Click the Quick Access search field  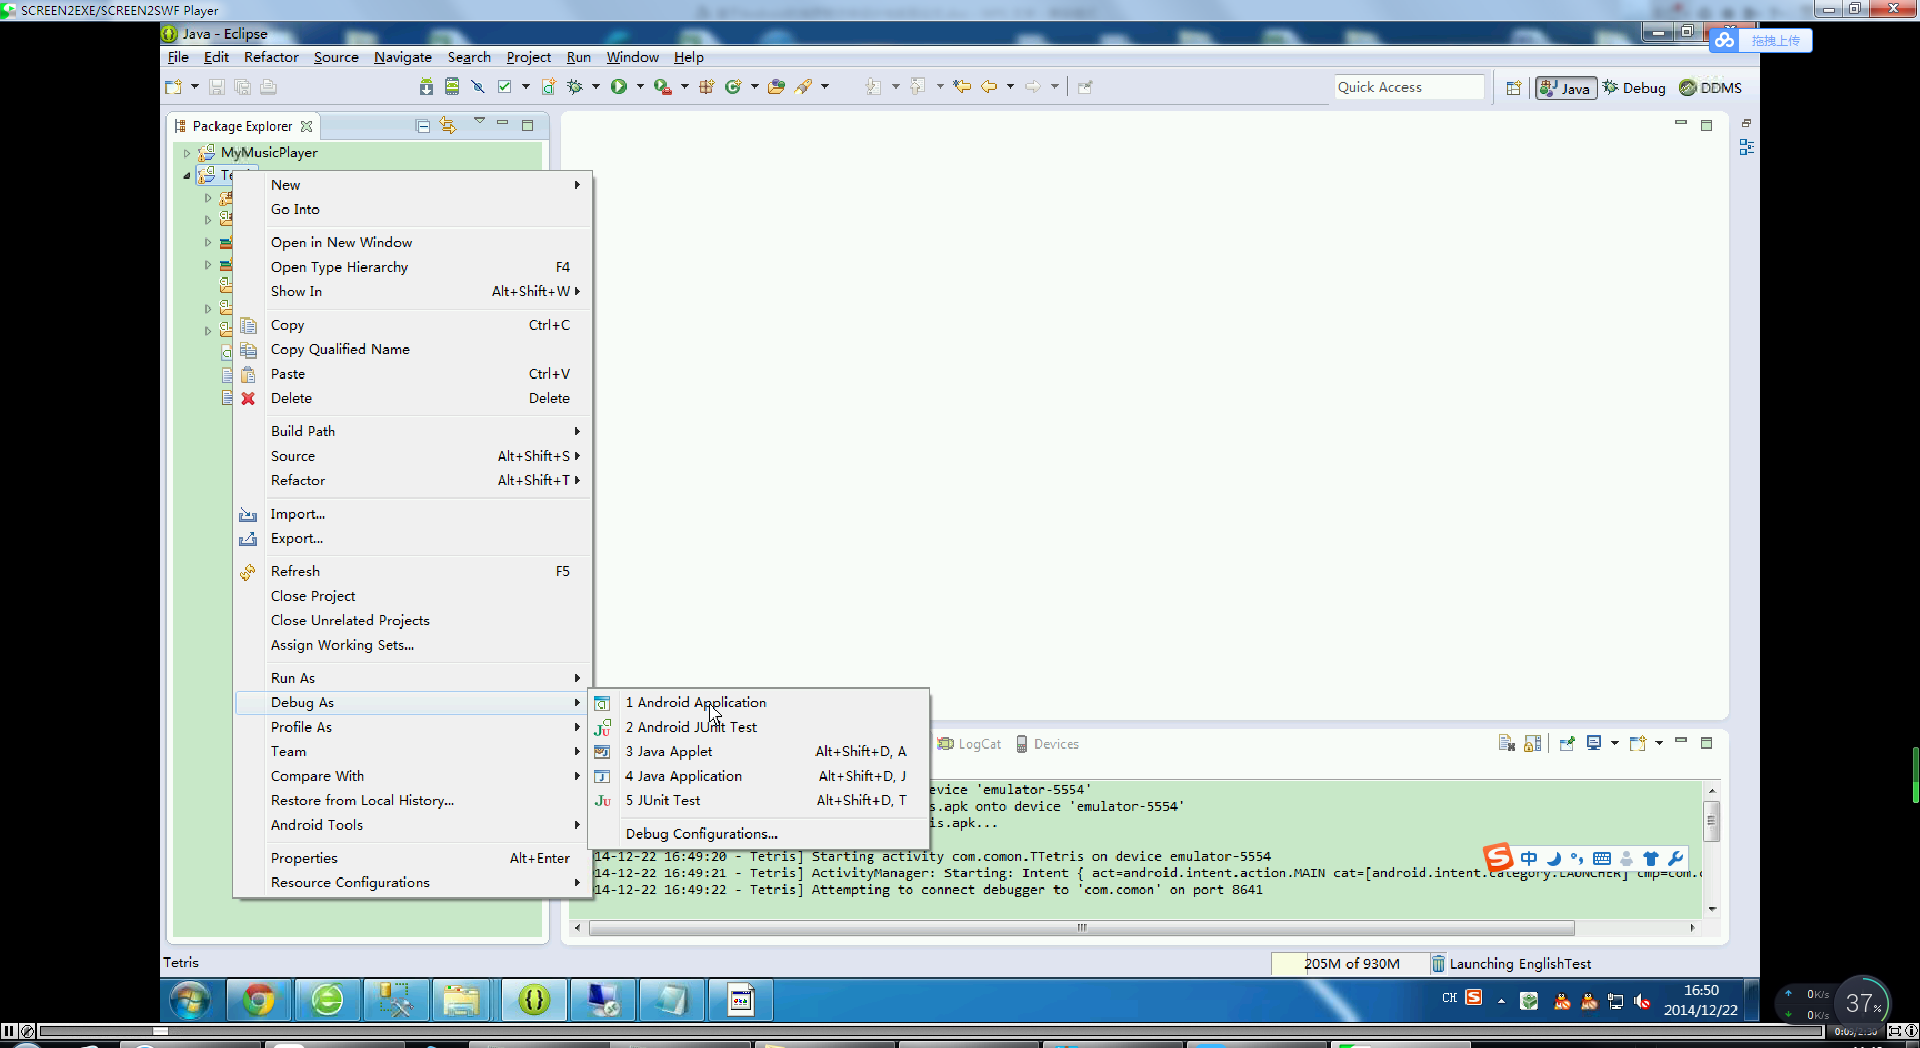point(1409,87)
